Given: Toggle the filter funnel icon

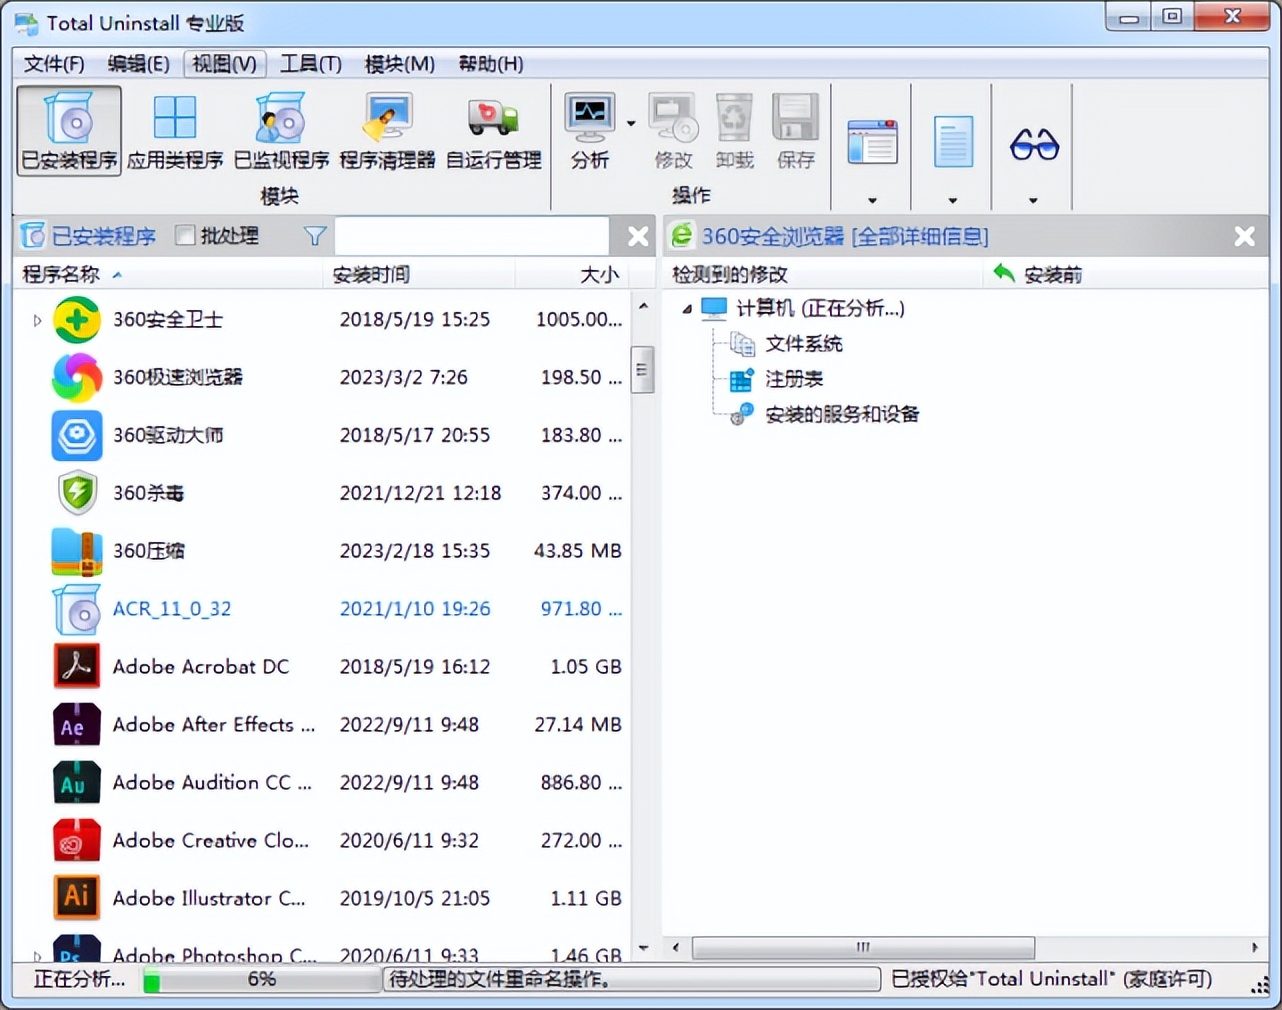Looking at the screenshot, I should 313,236.
